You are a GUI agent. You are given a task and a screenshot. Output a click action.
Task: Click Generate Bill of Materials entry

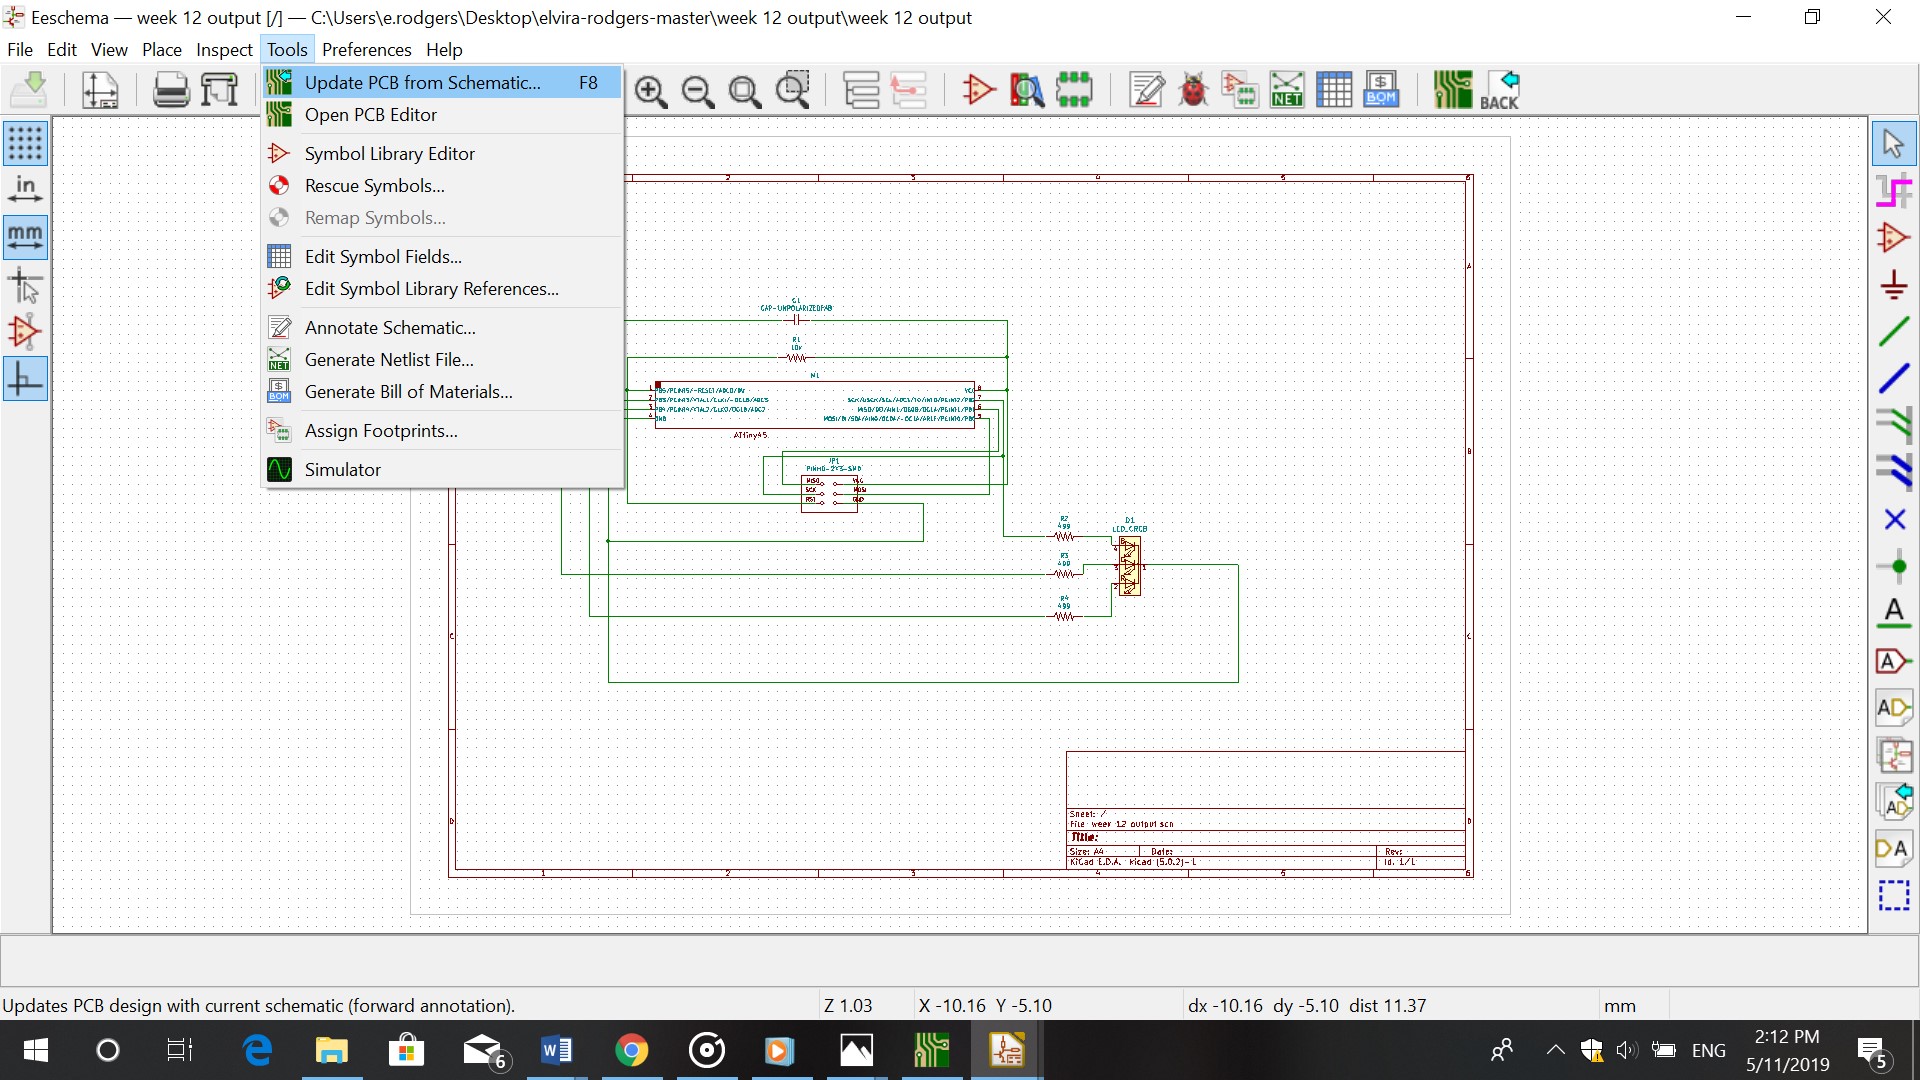[x=408, y=392]
